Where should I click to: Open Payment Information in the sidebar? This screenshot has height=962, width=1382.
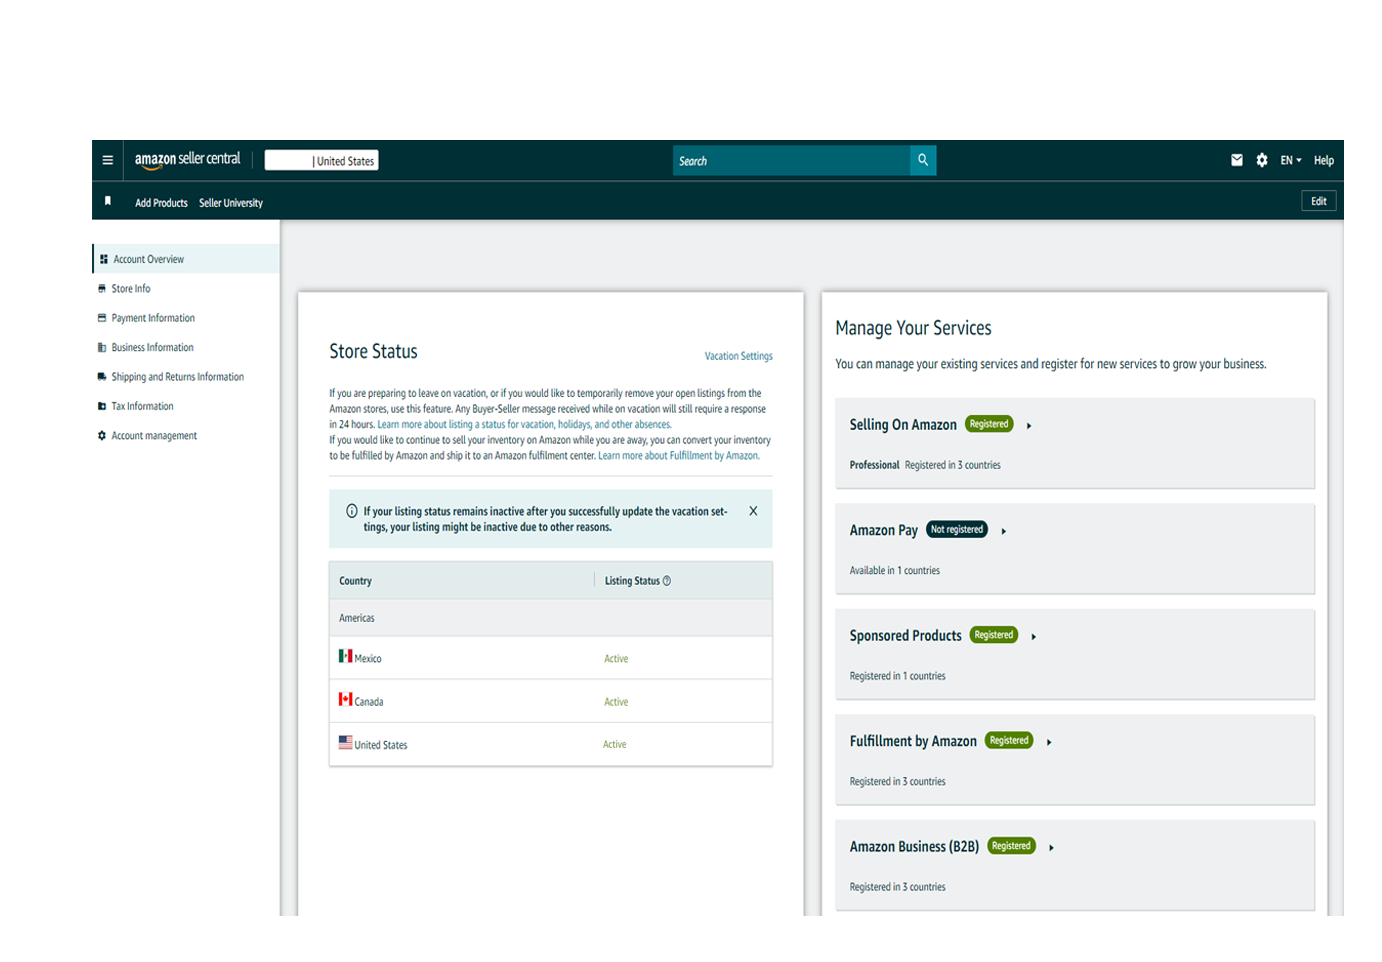153,318
